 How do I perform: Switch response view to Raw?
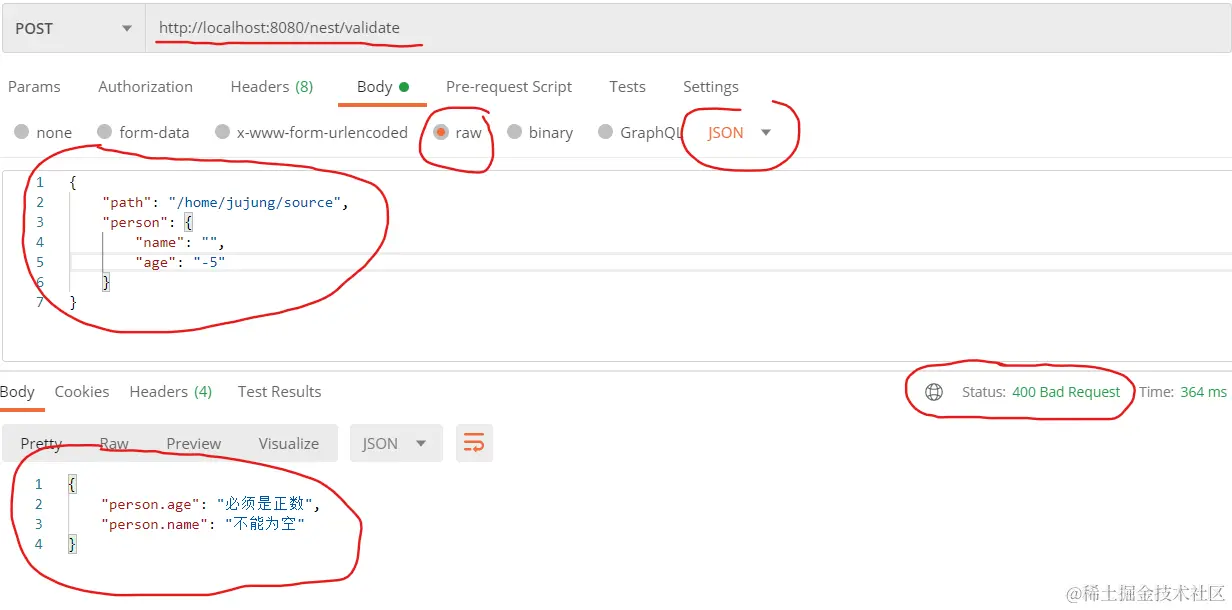click(x=114, y=444)
